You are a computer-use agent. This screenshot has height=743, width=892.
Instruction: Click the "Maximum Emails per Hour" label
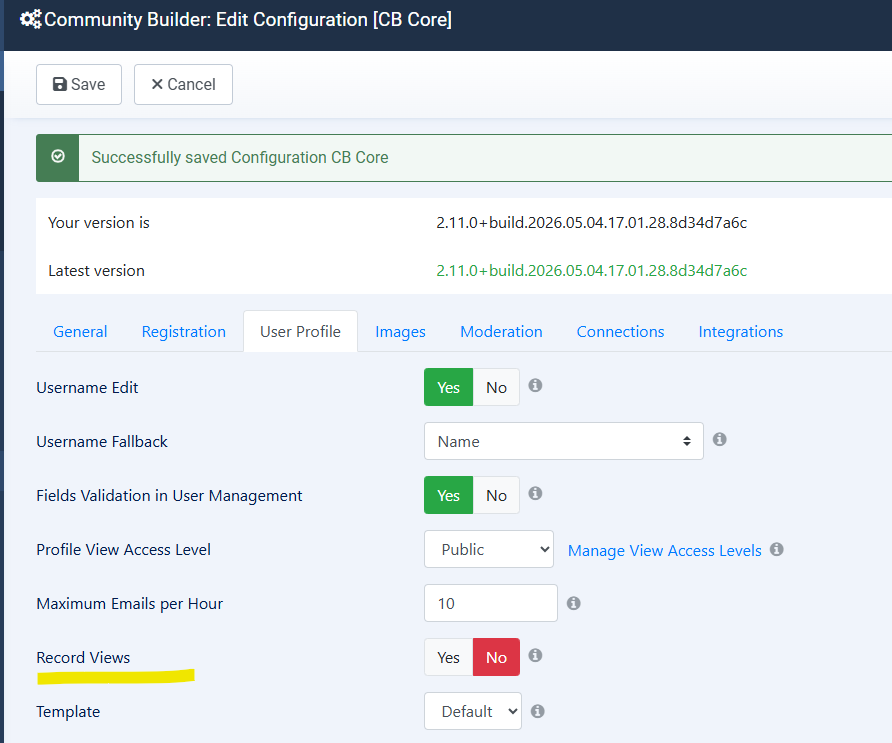[130, 604]
